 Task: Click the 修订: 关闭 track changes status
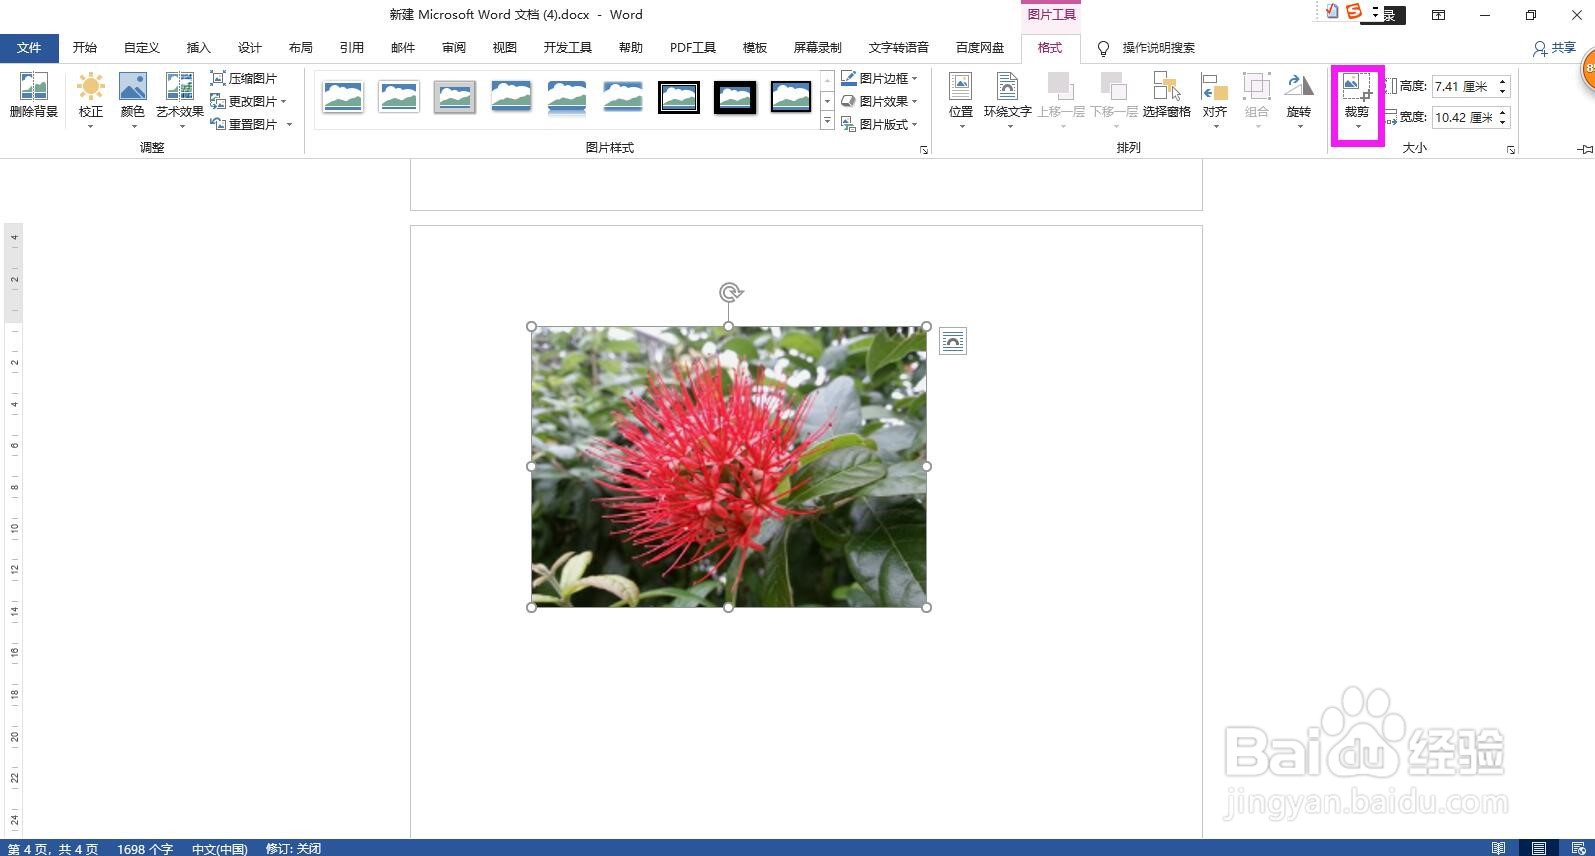[x=293, y=849]
